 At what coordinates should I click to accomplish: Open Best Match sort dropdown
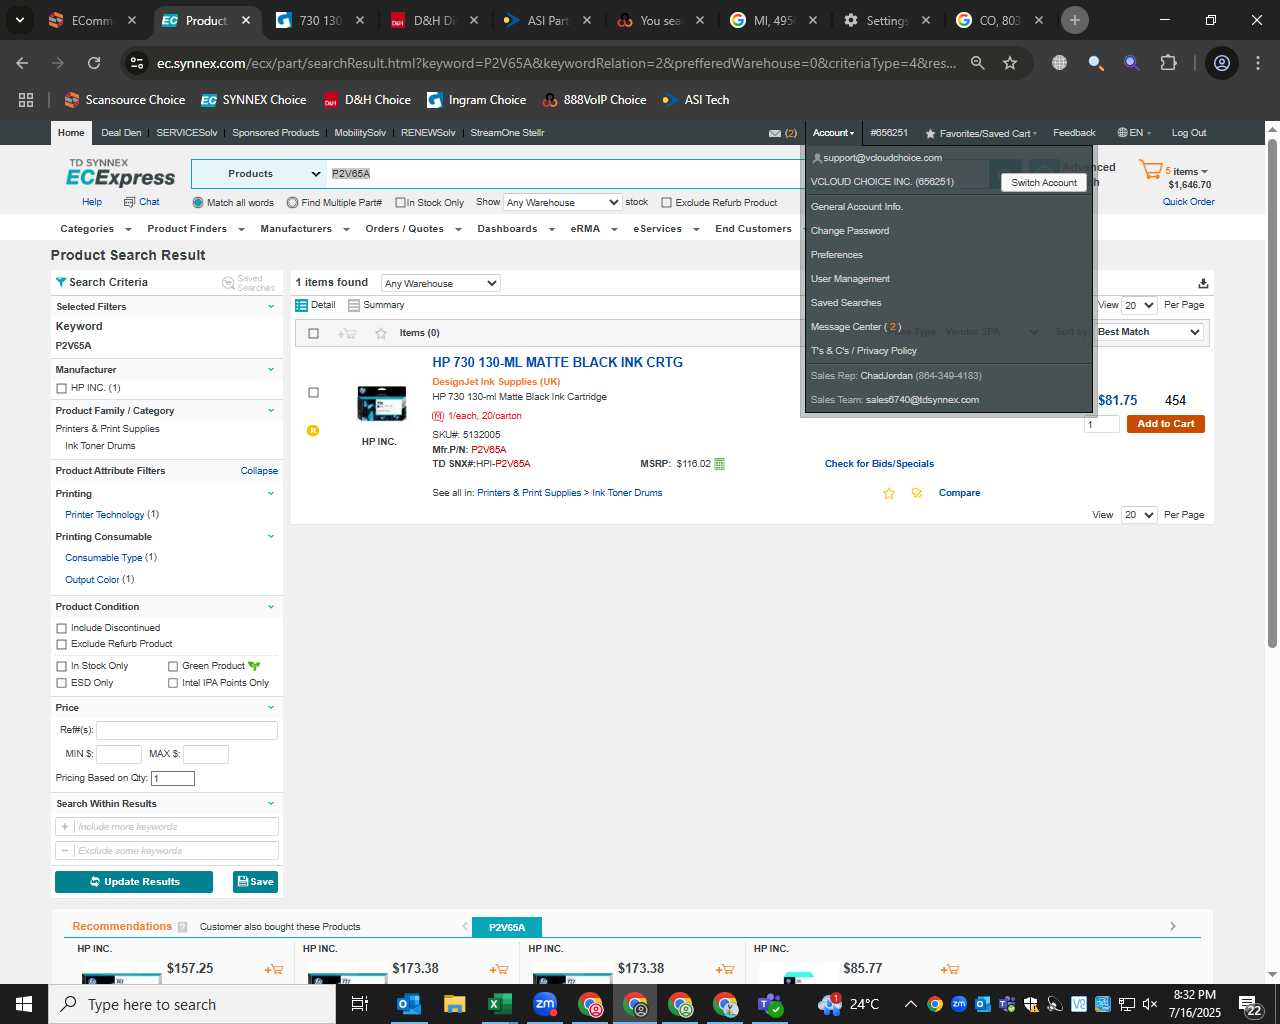coord(1149,332)
